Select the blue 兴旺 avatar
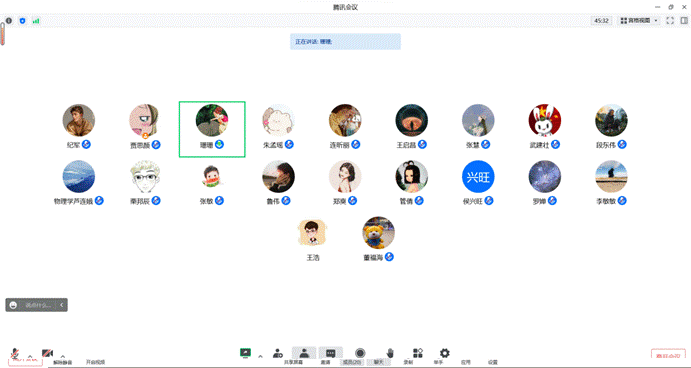 pyautogui.click(x=478, y=176)
